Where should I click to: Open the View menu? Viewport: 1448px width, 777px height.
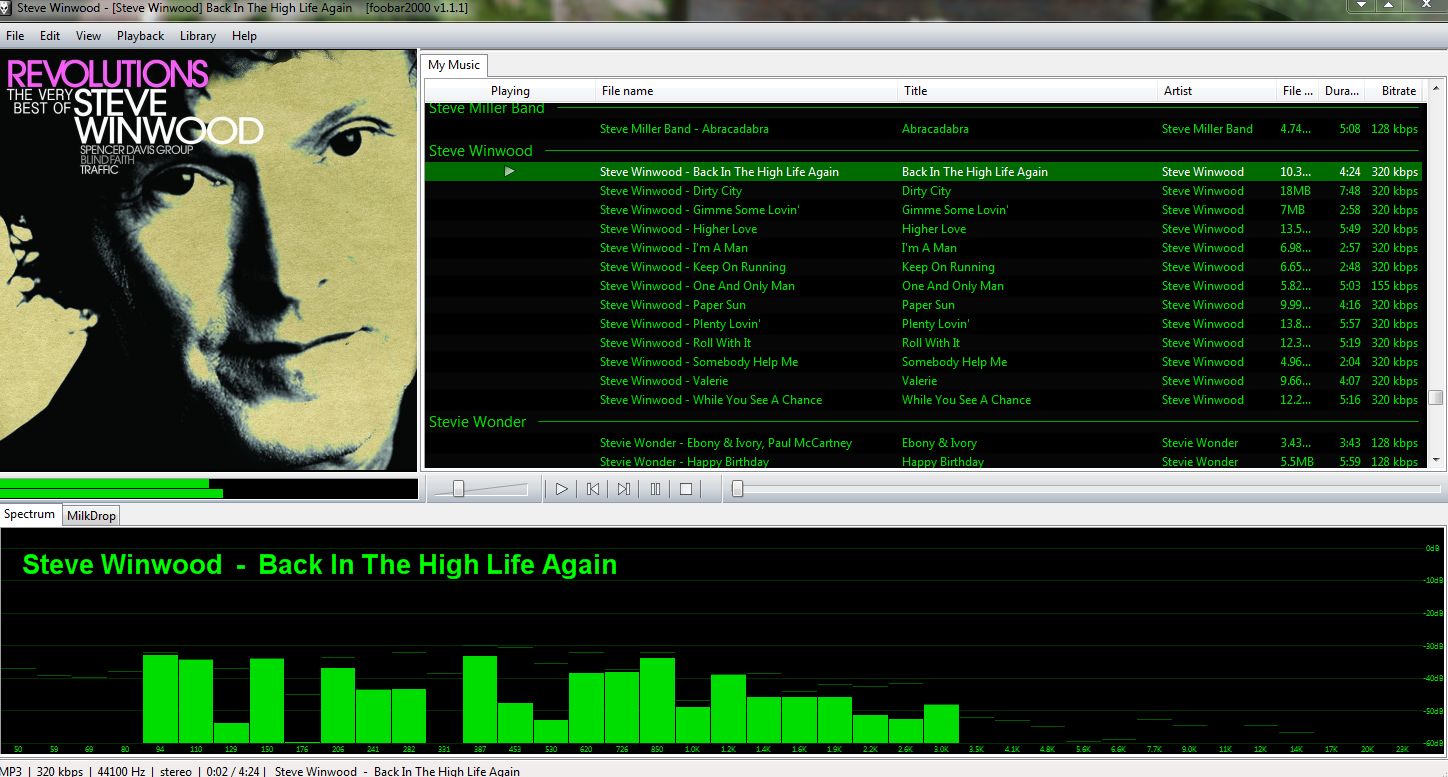pos(89,36)
